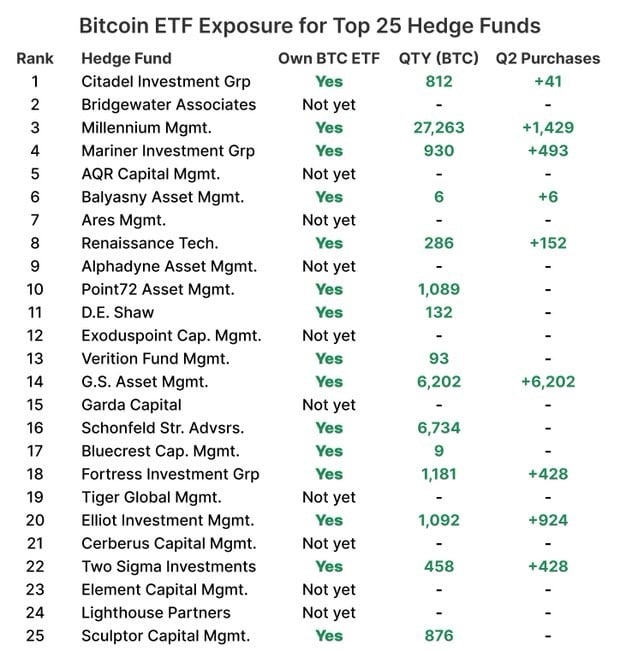Open the Bridgewater Associates row name
Screen dimensions: 620x651
(x=168, y=104)
